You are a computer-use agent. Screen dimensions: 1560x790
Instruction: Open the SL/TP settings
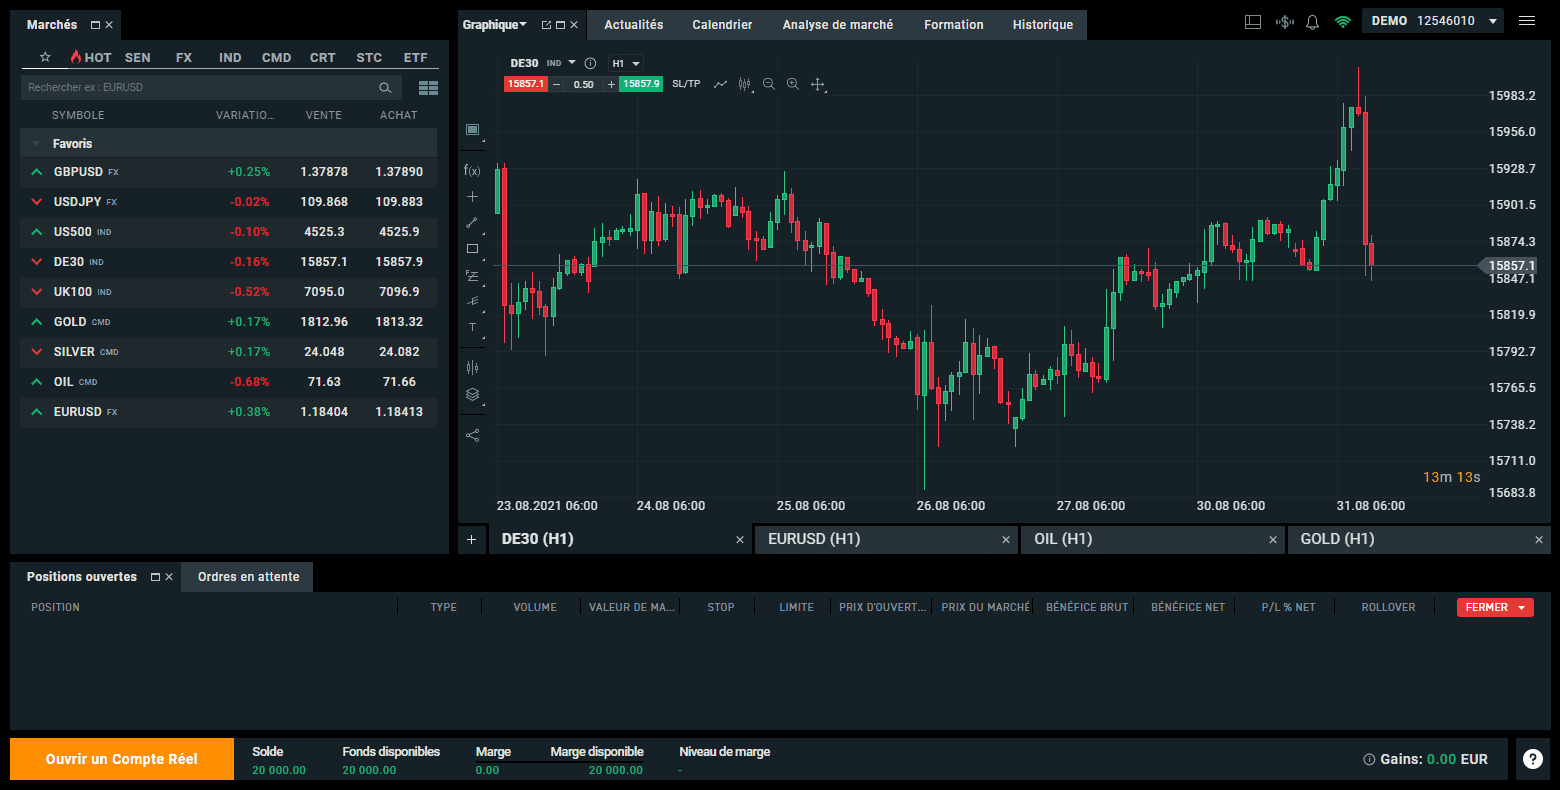point(686,84)
